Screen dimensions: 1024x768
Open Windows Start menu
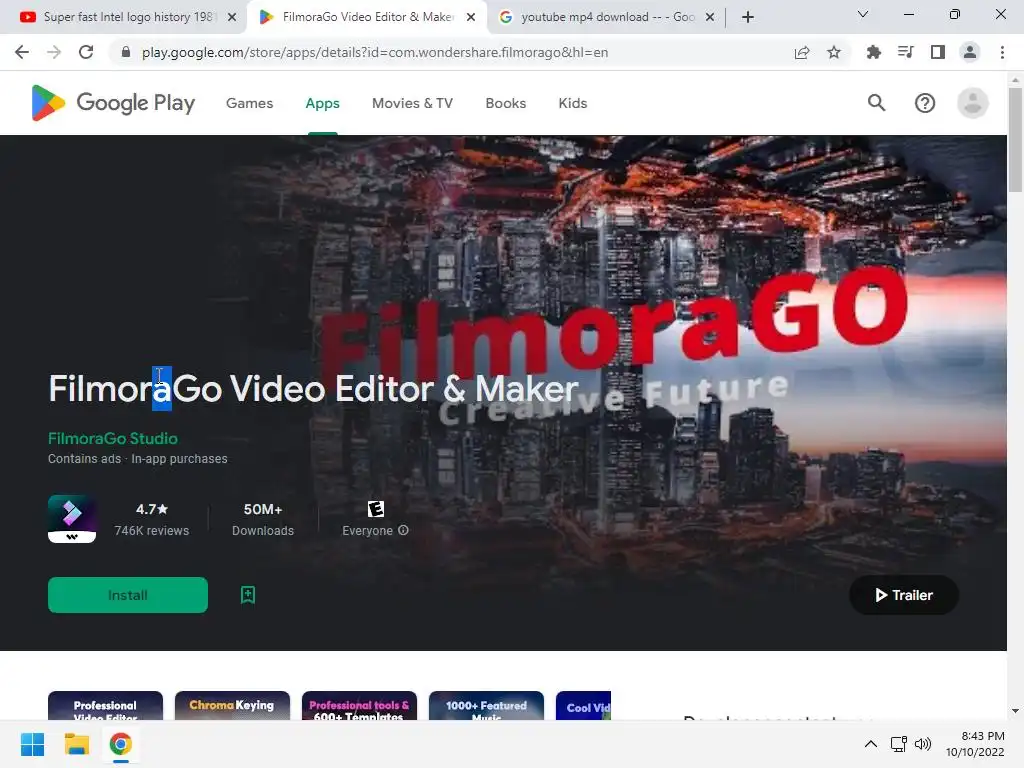(x=32, y=744)
